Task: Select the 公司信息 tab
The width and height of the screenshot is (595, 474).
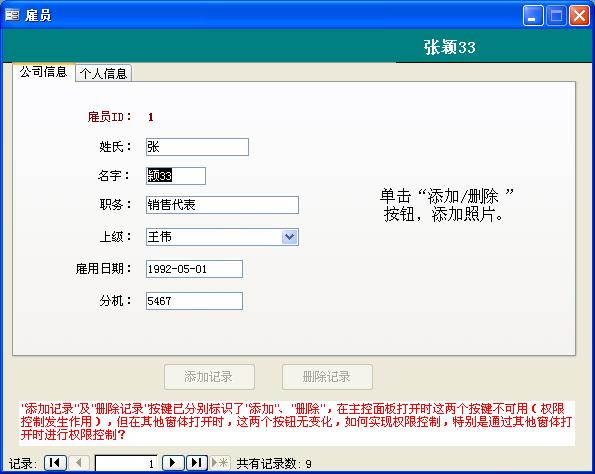Action: pyautogui.click(x=44, y=72)
